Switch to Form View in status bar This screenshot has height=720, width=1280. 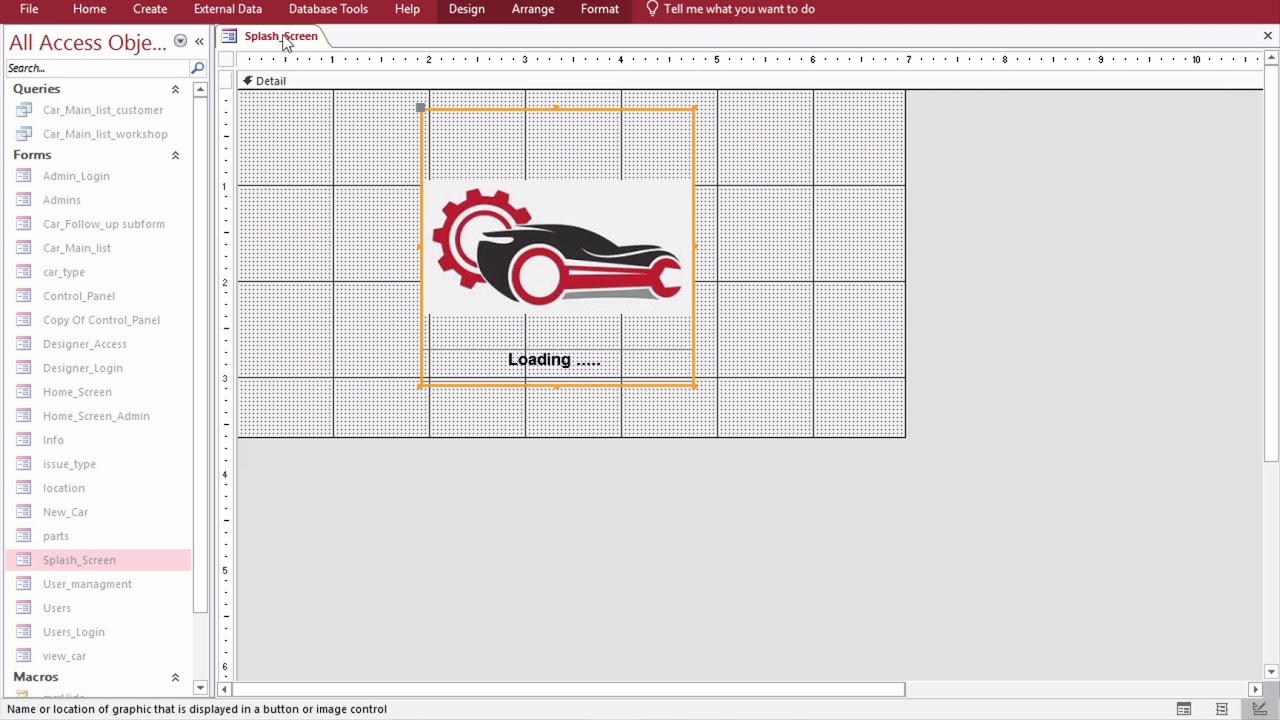[x=1184, y=709]
